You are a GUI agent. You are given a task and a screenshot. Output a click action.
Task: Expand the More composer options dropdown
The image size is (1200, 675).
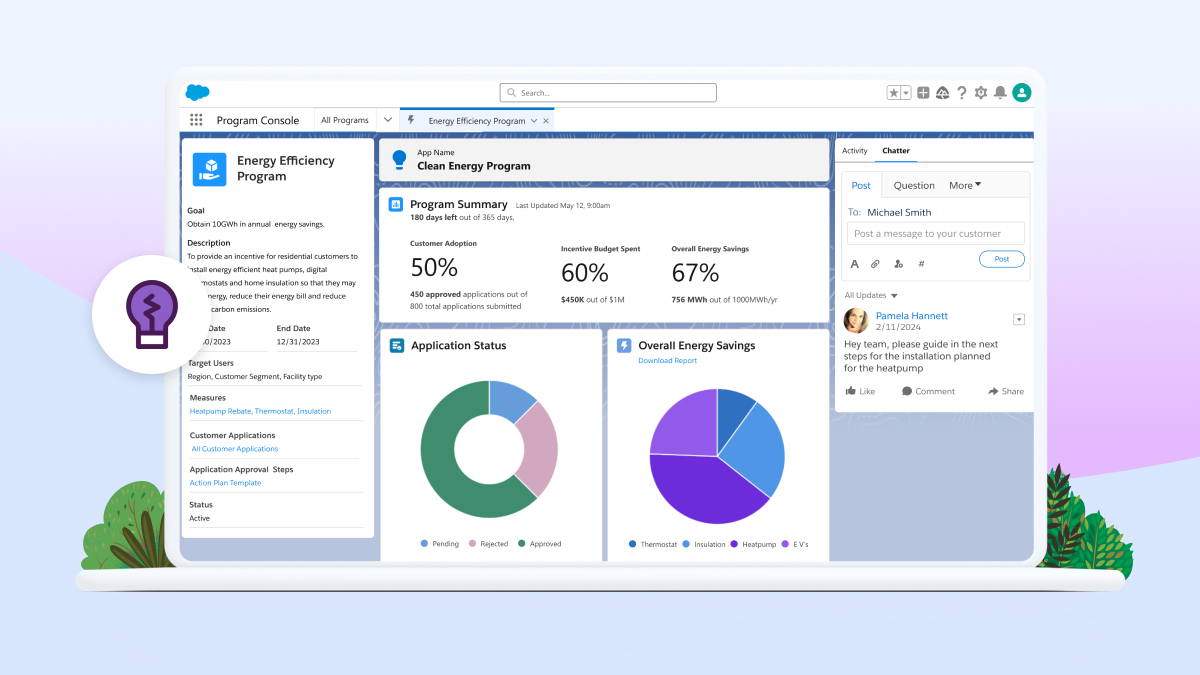(x=965, y=185)
